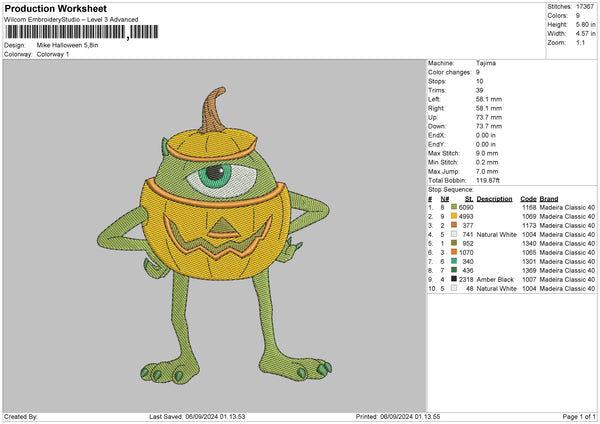Click the 'Code' column header
600x424 pixels.
click(x=528, y=199)
